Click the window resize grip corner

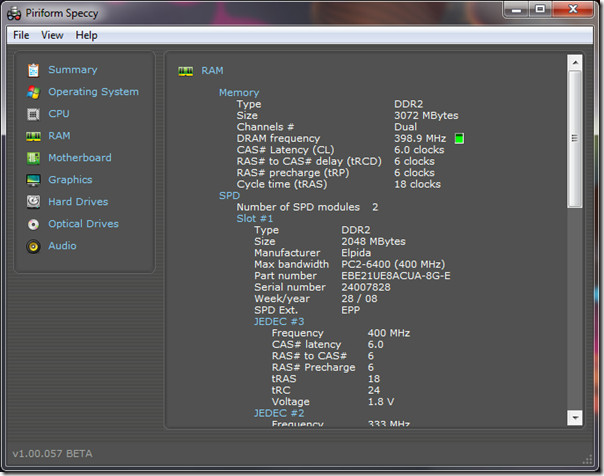coord(588,459)
